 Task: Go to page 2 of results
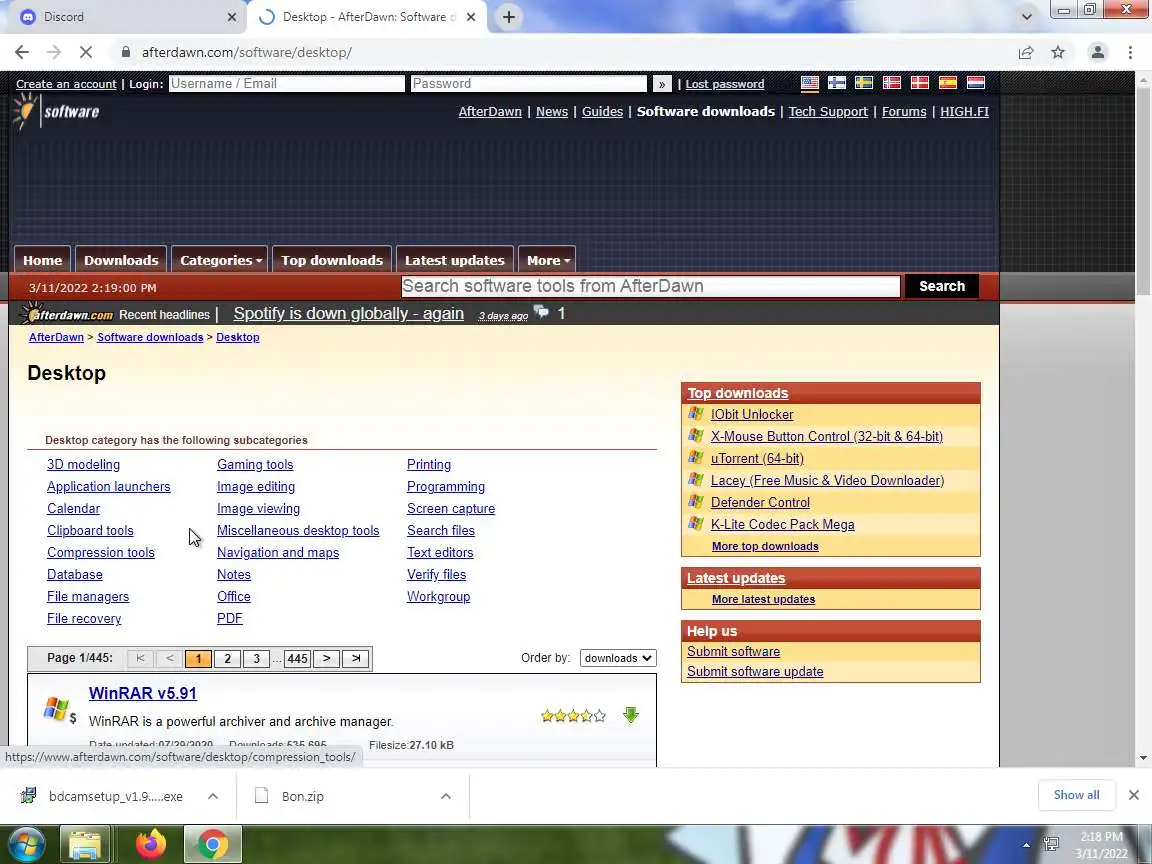coord(228,658)
